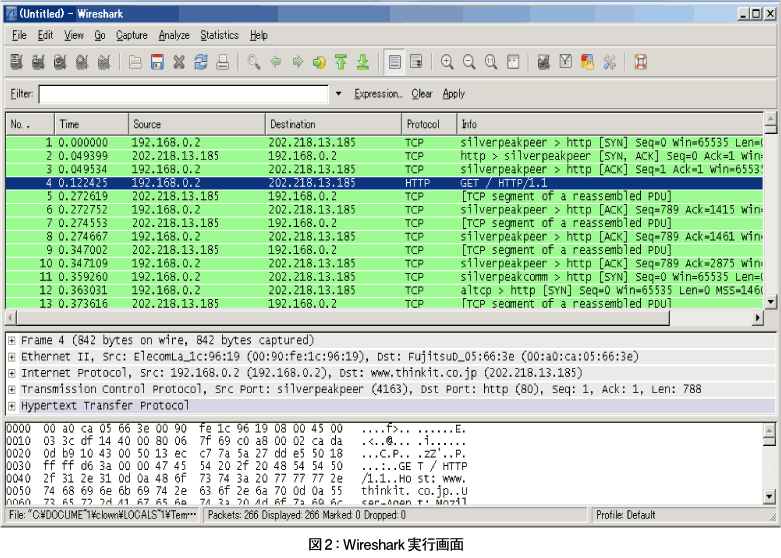The image size is (781, 558).
Task: Click Profile: Default in status bar
Action: (626, 515)
